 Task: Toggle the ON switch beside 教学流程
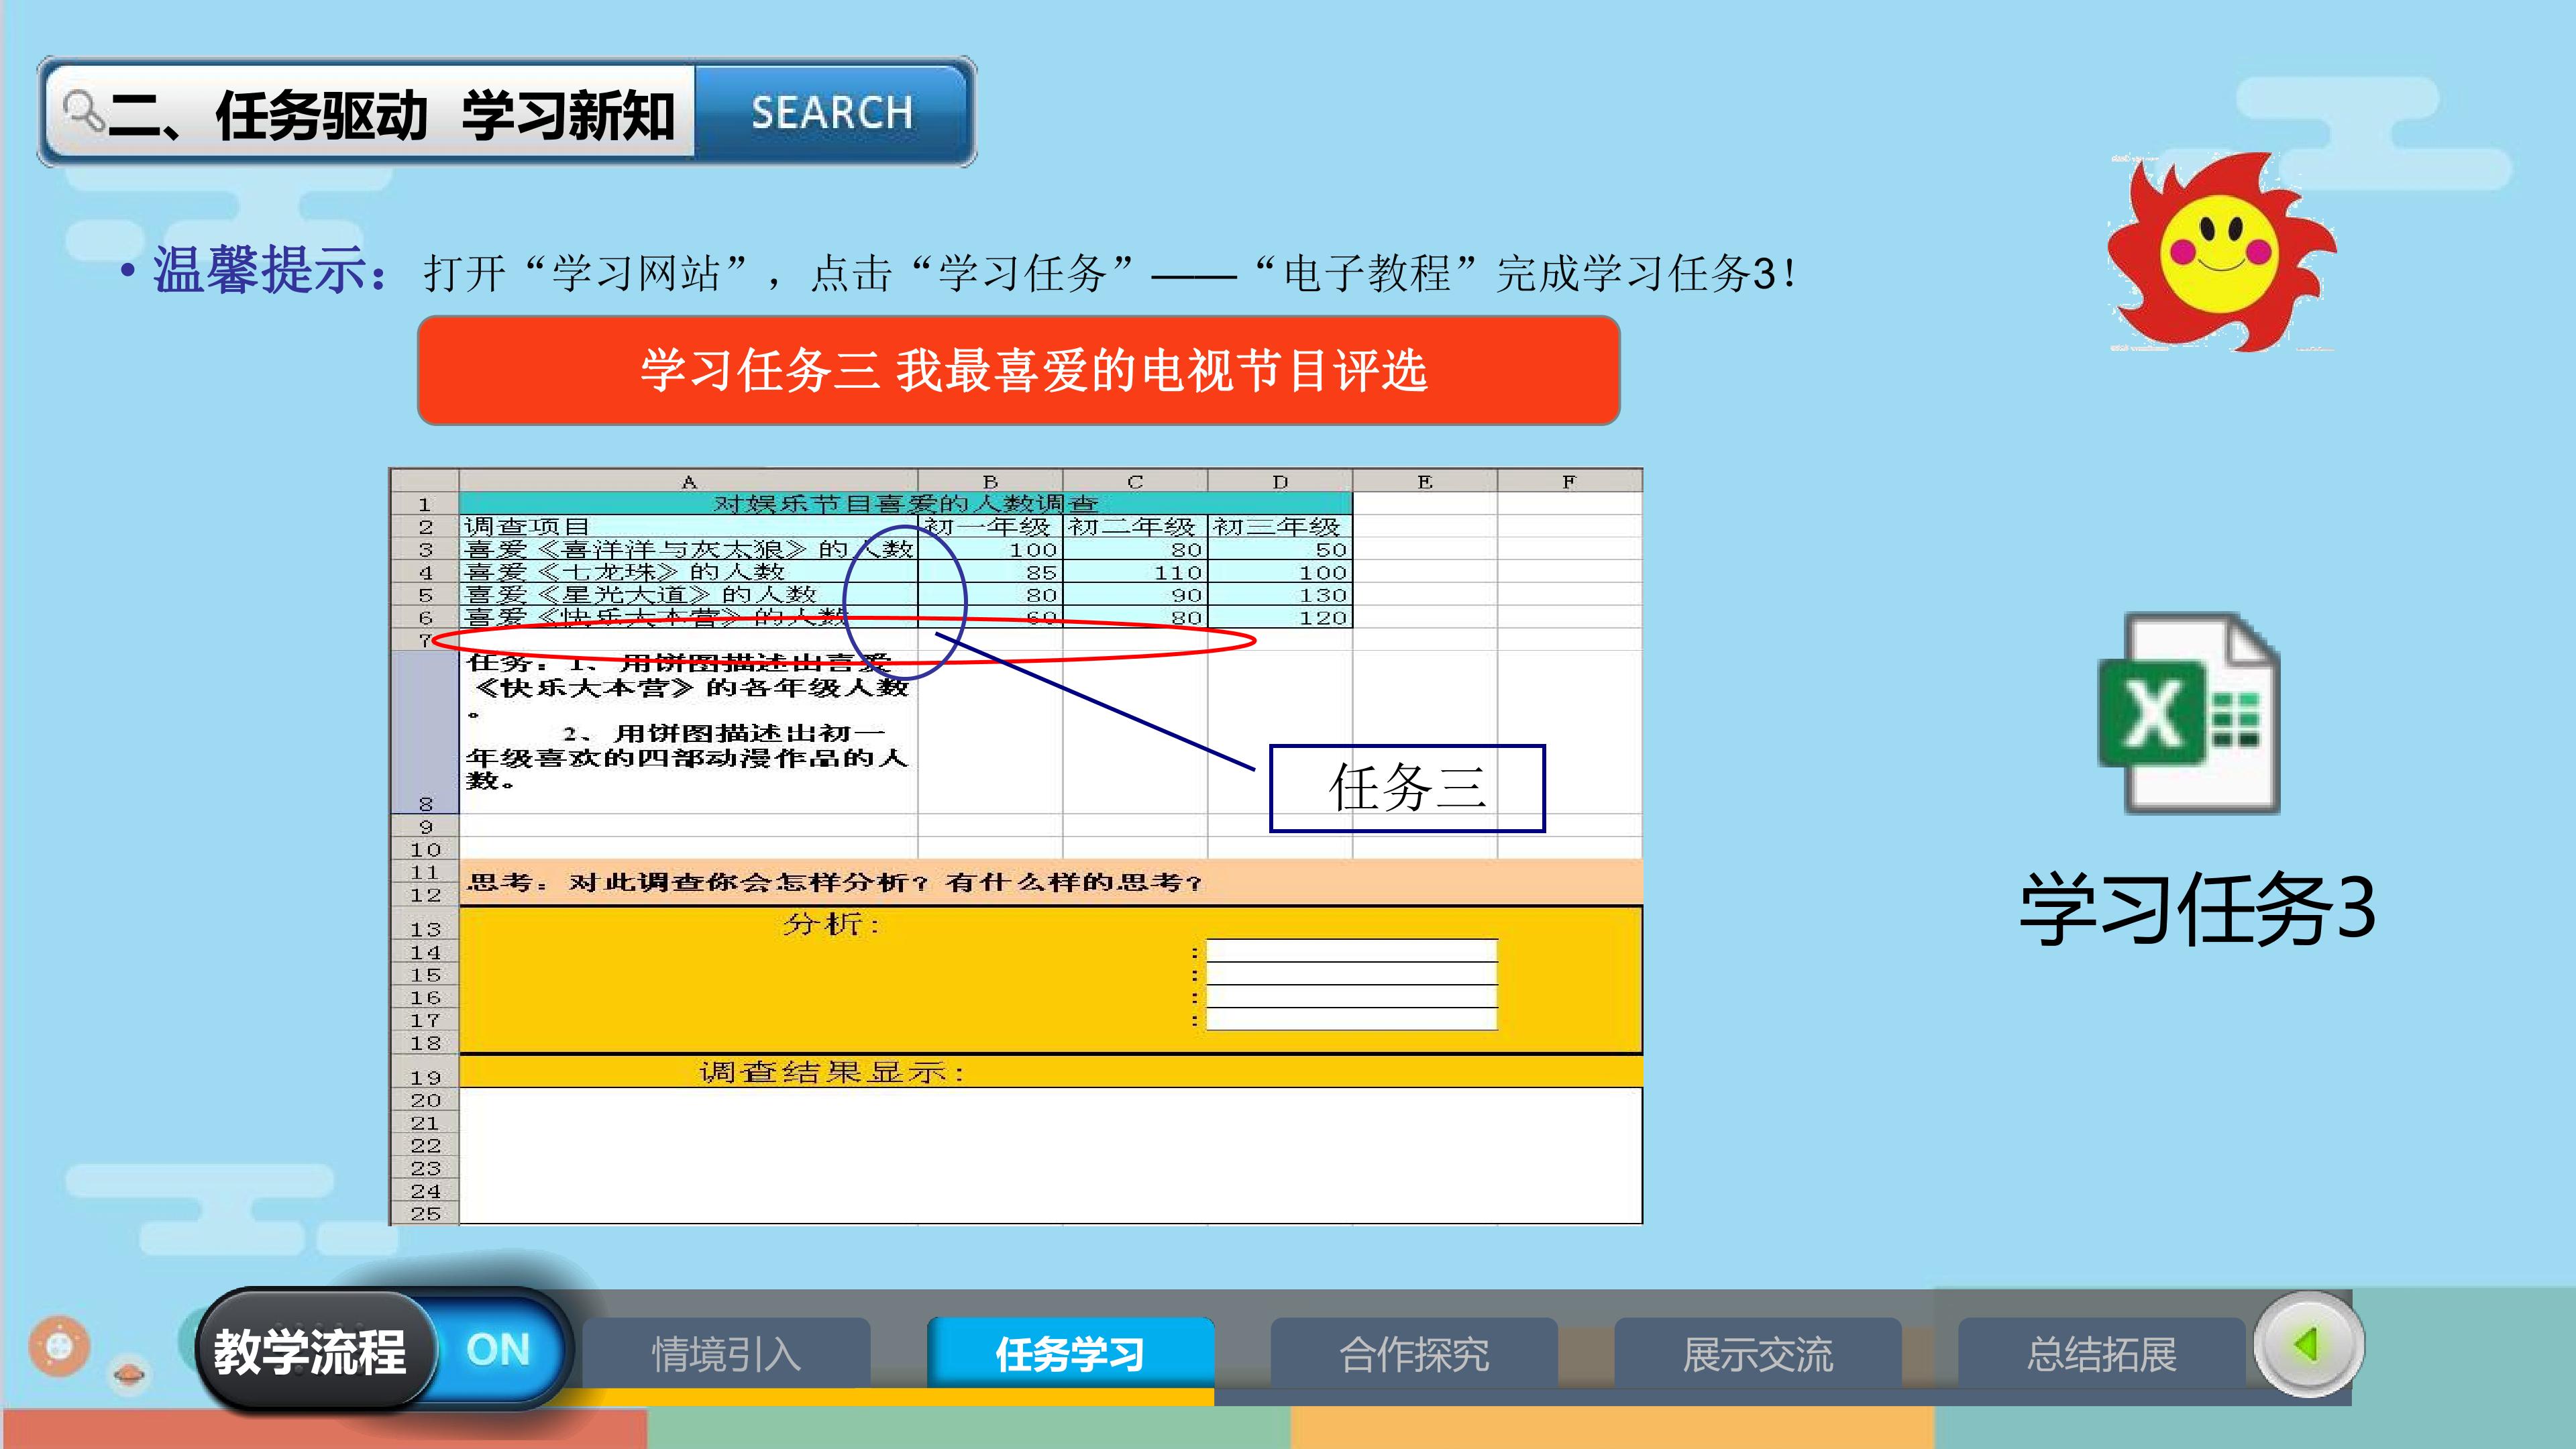[x=497, y=1350]
